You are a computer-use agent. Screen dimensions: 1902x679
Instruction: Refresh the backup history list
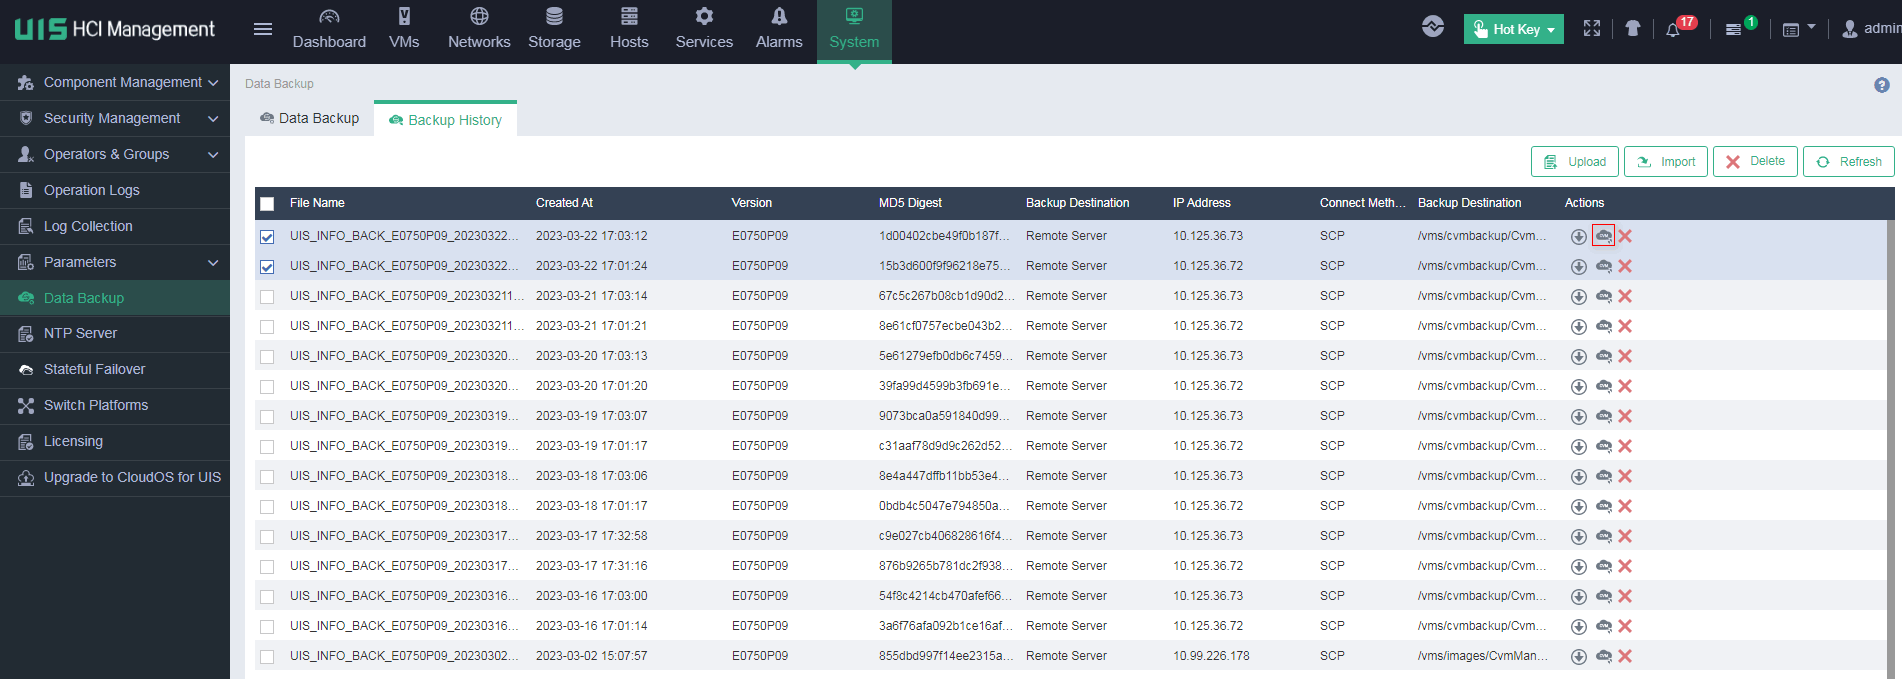pyautogui.click(x=1848, y=161)
